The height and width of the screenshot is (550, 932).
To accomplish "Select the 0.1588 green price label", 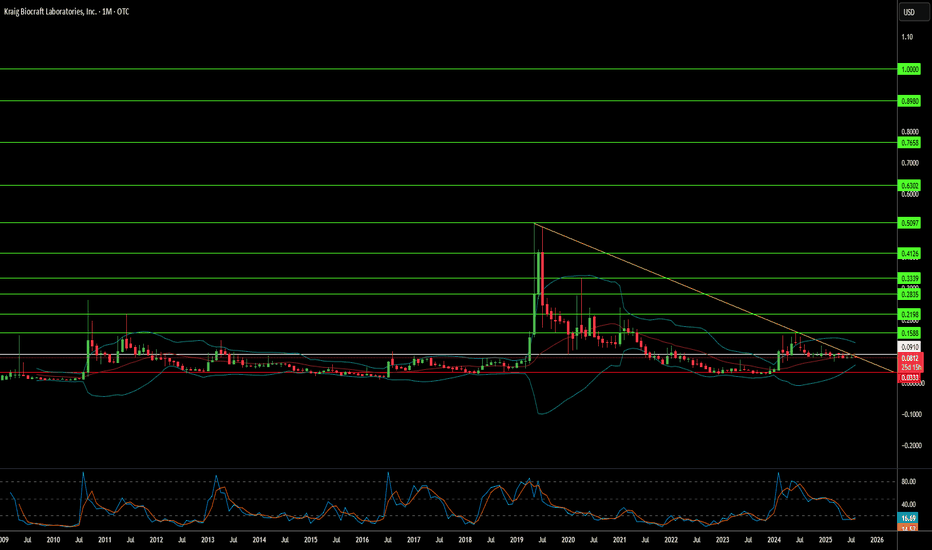I will click(x=909, y=333).
